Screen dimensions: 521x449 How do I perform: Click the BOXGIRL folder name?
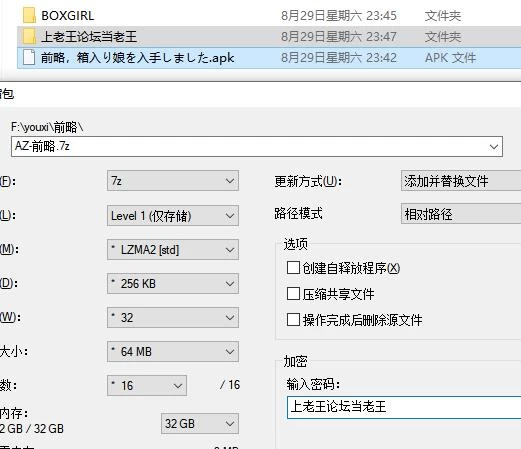coord(67,16)
